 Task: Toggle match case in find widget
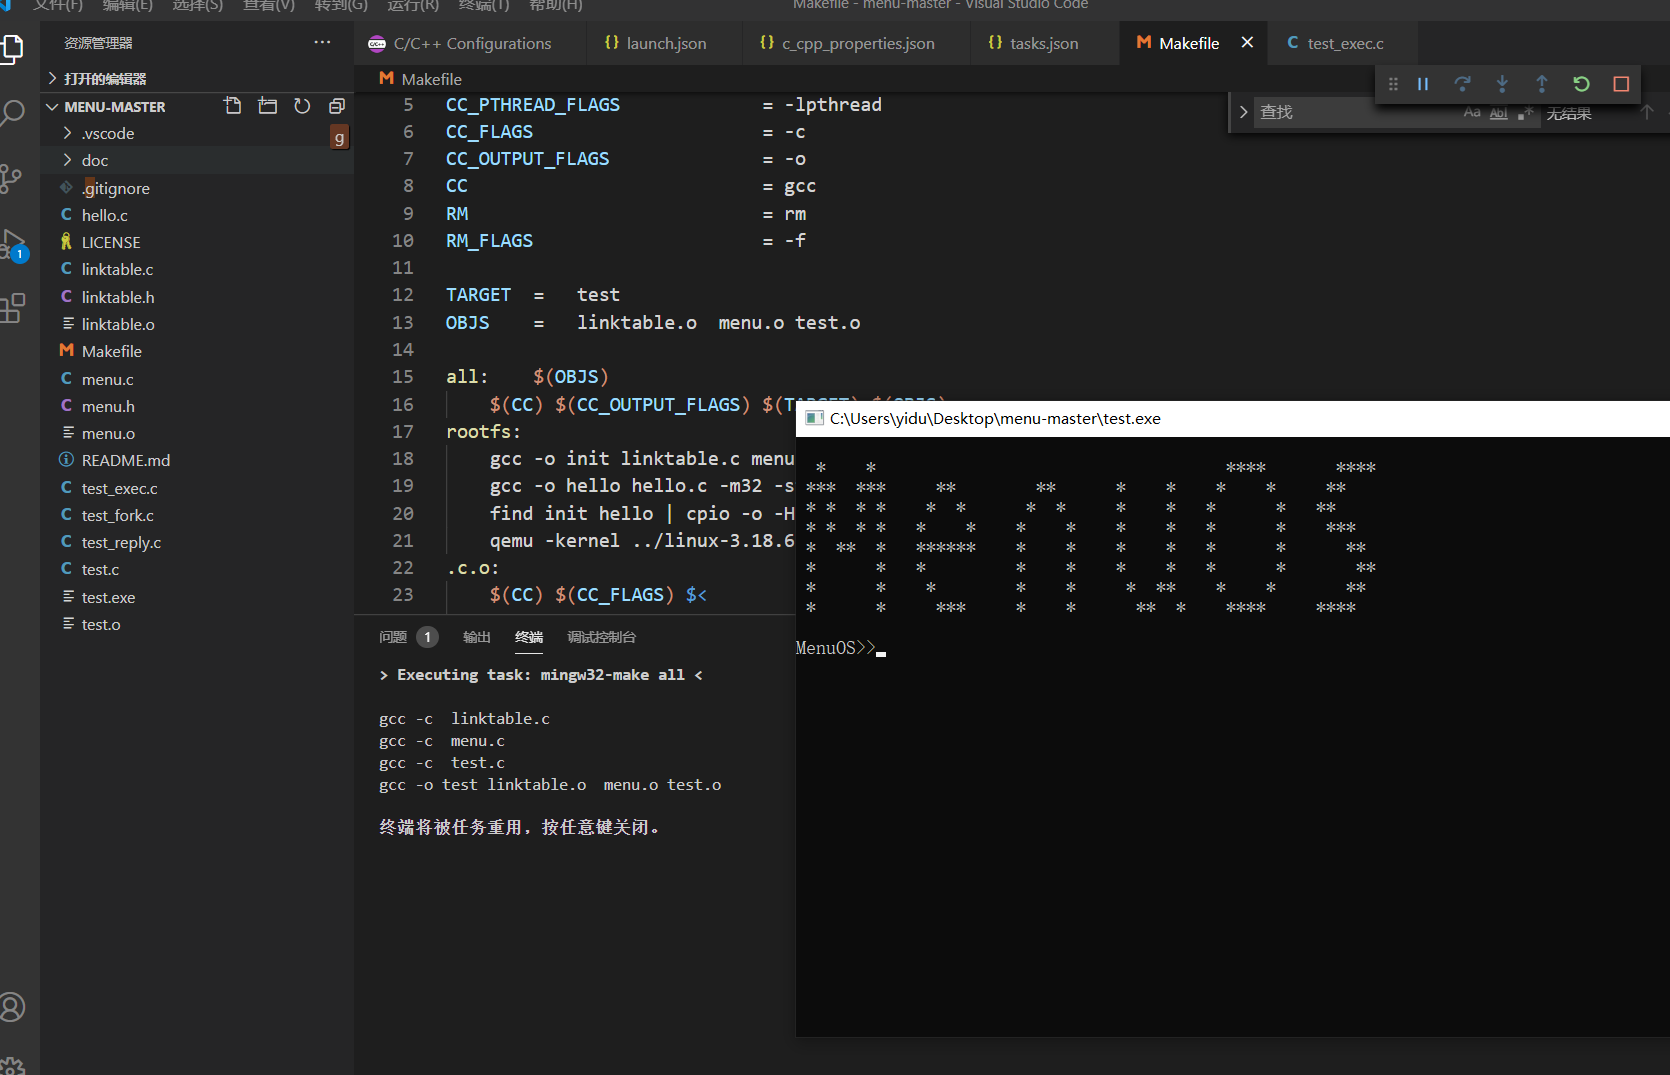pos(1471,113)
